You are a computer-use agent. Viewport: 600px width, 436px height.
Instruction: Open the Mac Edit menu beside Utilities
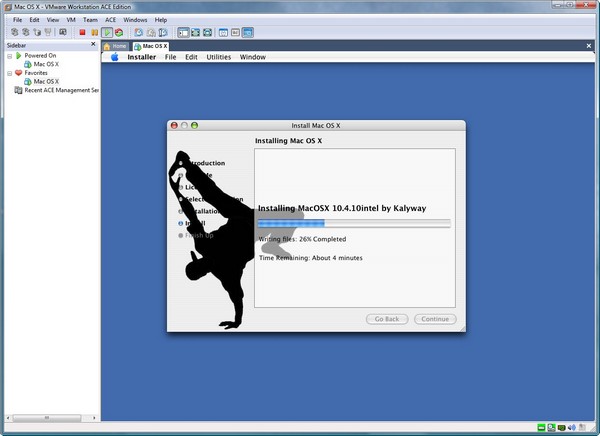coord(191,57)
